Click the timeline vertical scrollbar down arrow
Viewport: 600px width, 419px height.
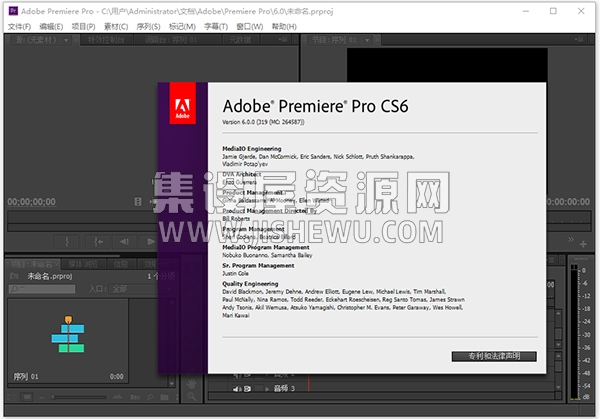[x=558, y=387]
